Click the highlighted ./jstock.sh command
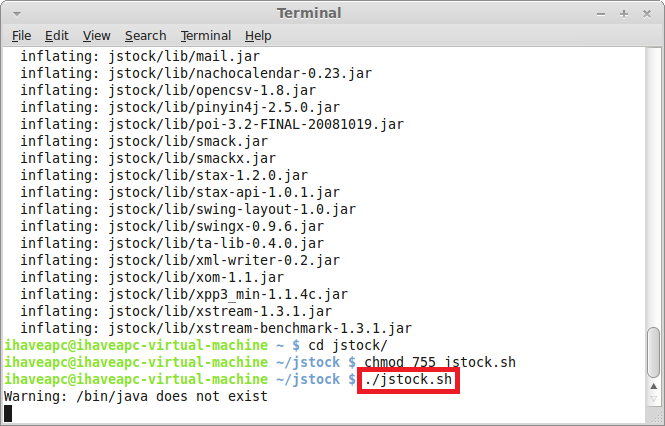This screenshot has height=426, width=665. (x=408, y=380)
